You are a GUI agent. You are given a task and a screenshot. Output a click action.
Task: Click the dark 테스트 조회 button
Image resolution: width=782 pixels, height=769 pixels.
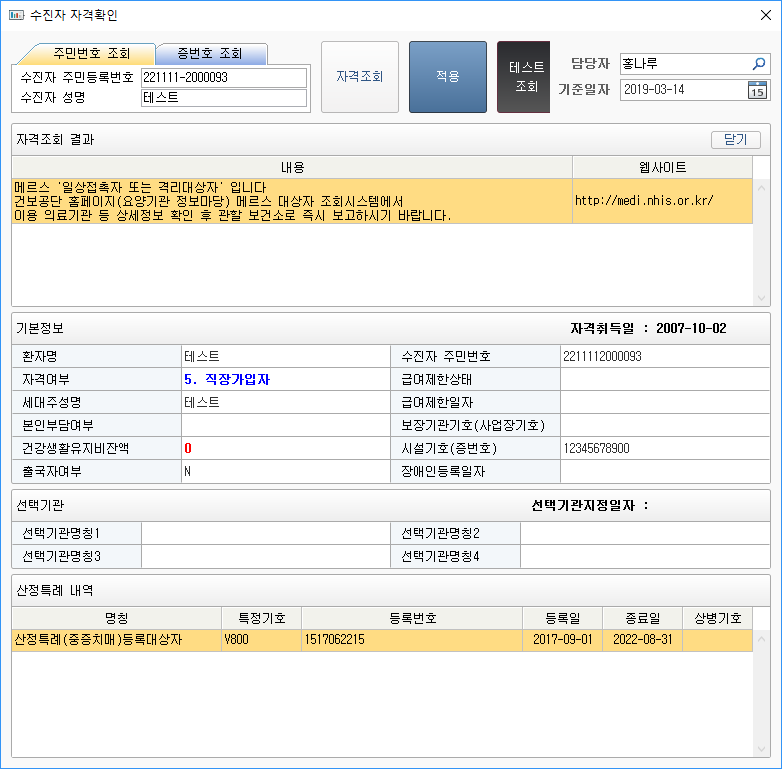pos(526,77)
